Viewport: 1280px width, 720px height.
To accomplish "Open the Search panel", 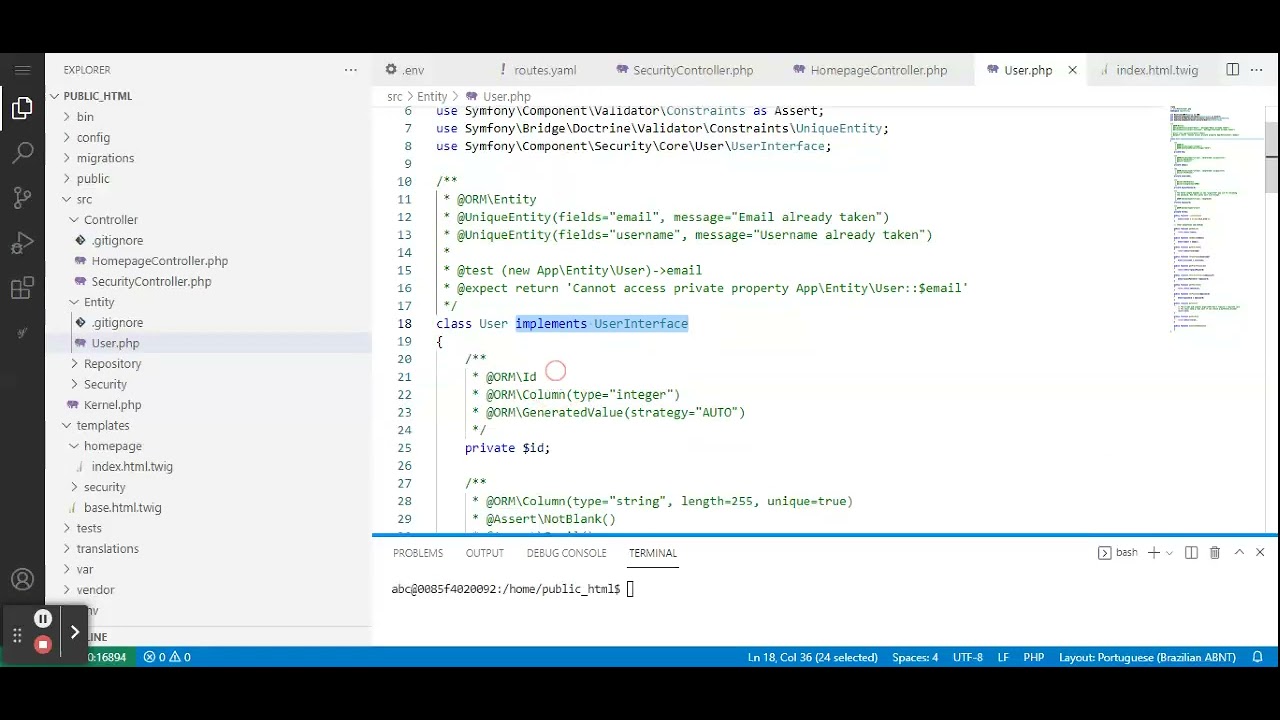I will pos(22,151).
